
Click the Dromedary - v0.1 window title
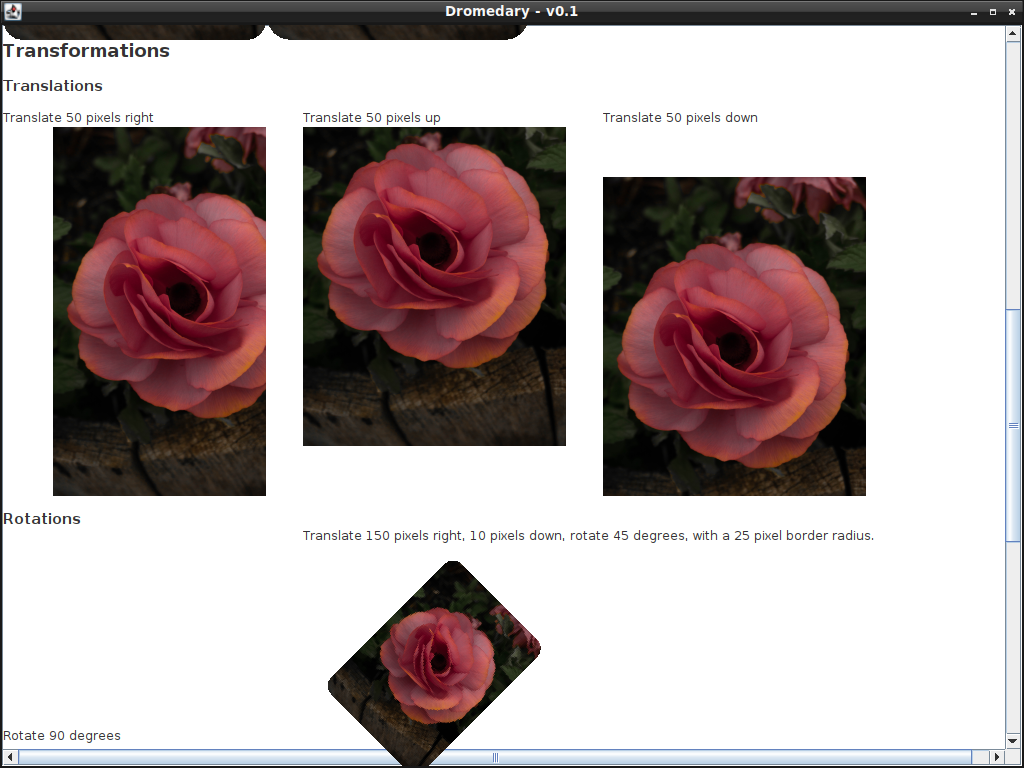point(511,11)
